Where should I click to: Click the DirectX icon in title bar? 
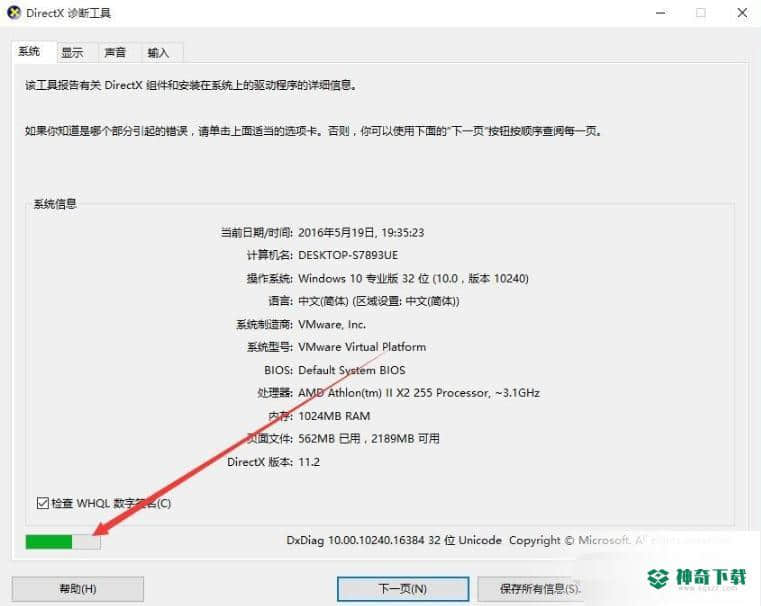pos(14,13)
